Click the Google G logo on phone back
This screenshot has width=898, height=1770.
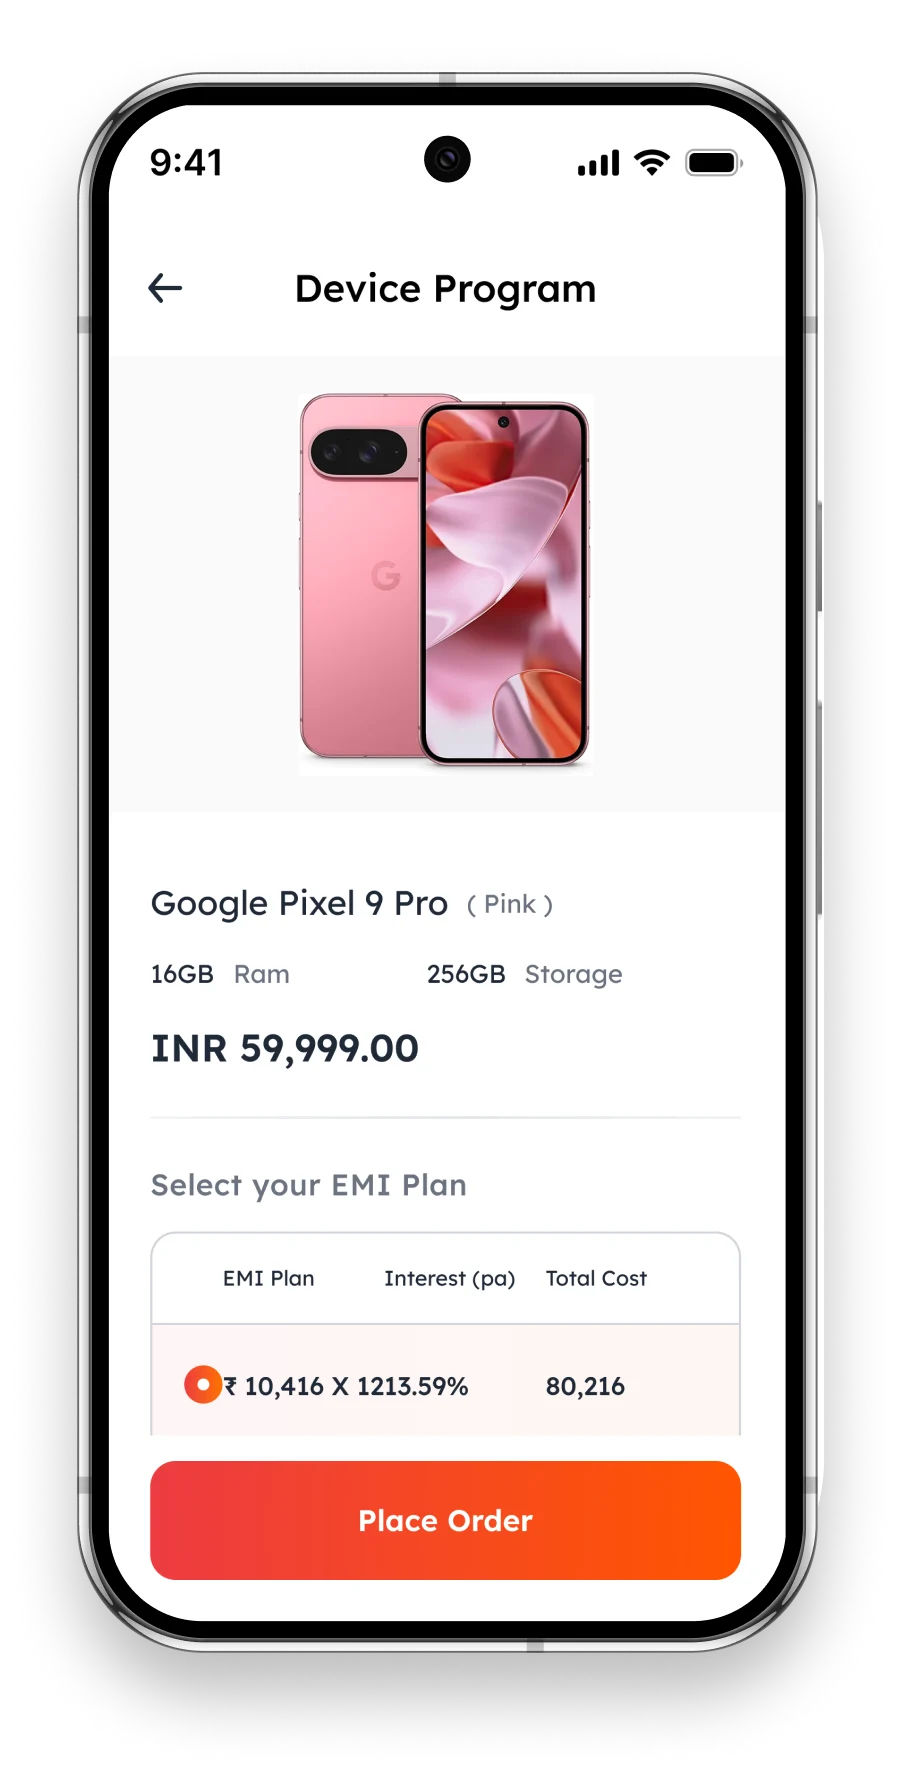[x=386, y=576]
